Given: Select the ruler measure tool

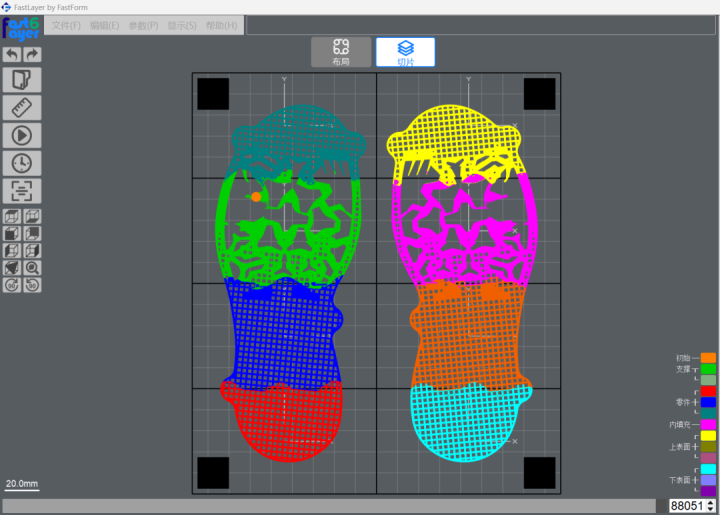Looking at the screenshot, I should point(22,108).
